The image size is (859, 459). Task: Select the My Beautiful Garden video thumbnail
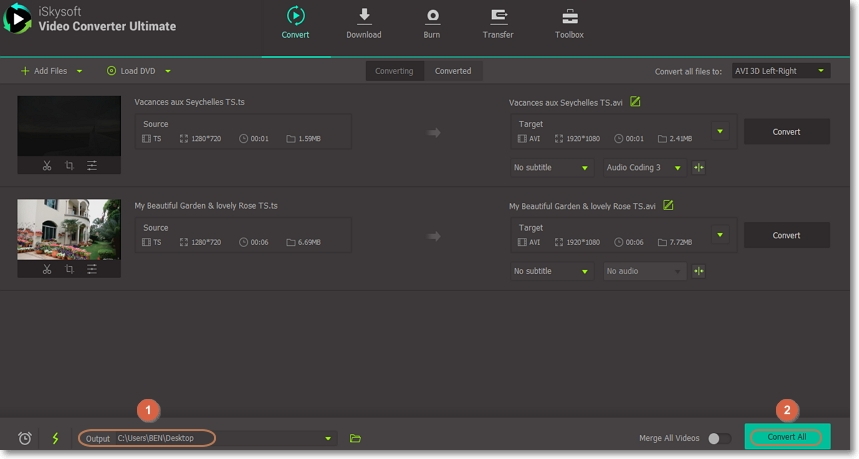click(69, 229)
